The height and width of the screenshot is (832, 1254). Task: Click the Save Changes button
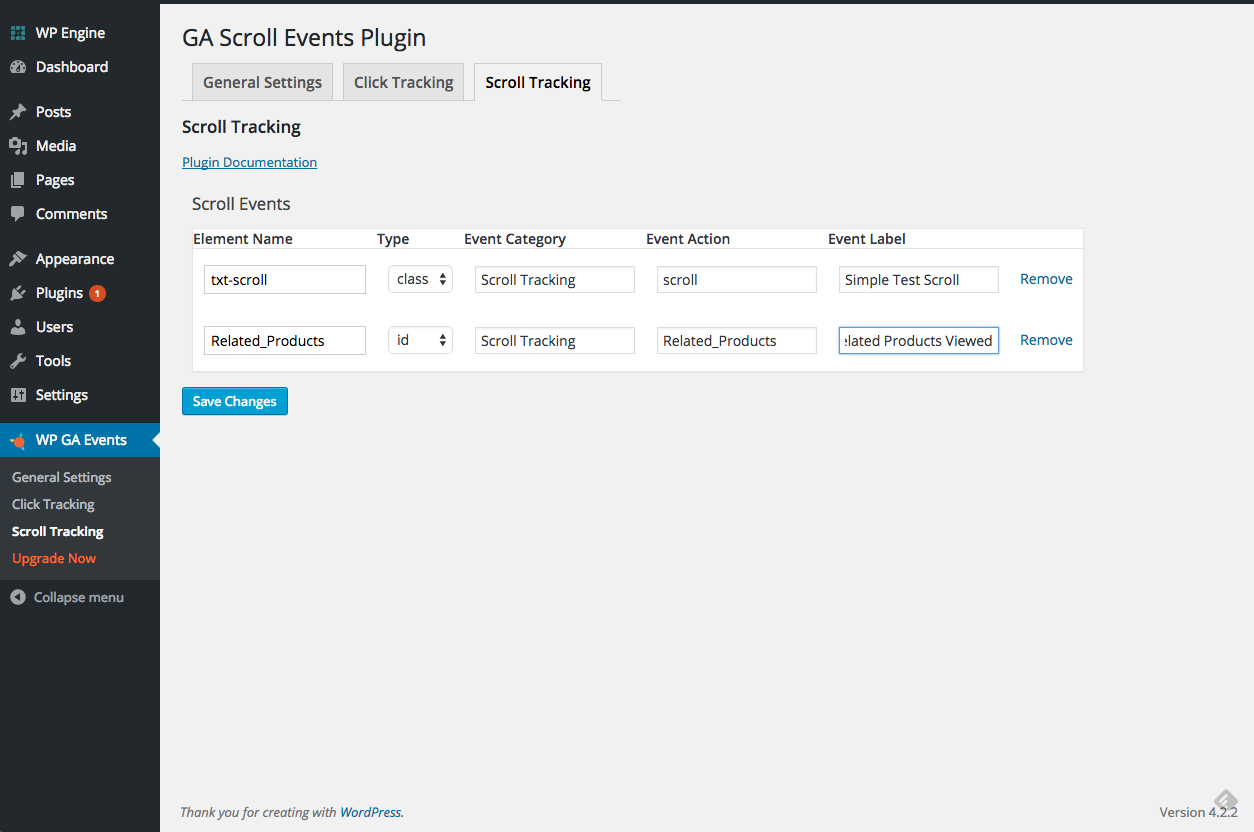[235, 401]
